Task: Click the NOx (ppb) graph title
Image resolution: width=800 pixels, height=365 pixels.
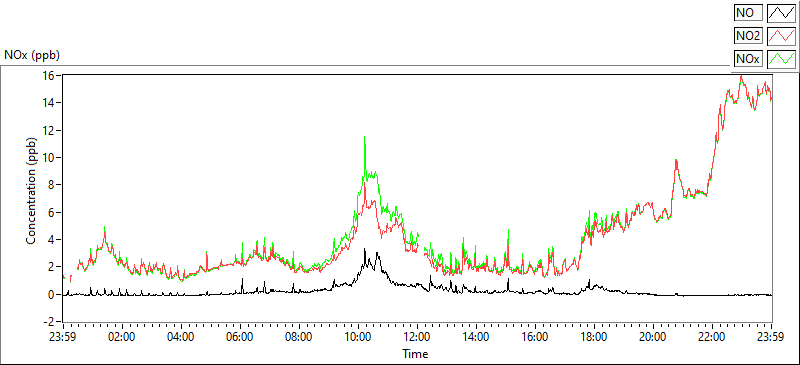Action: tap(32, 56)
